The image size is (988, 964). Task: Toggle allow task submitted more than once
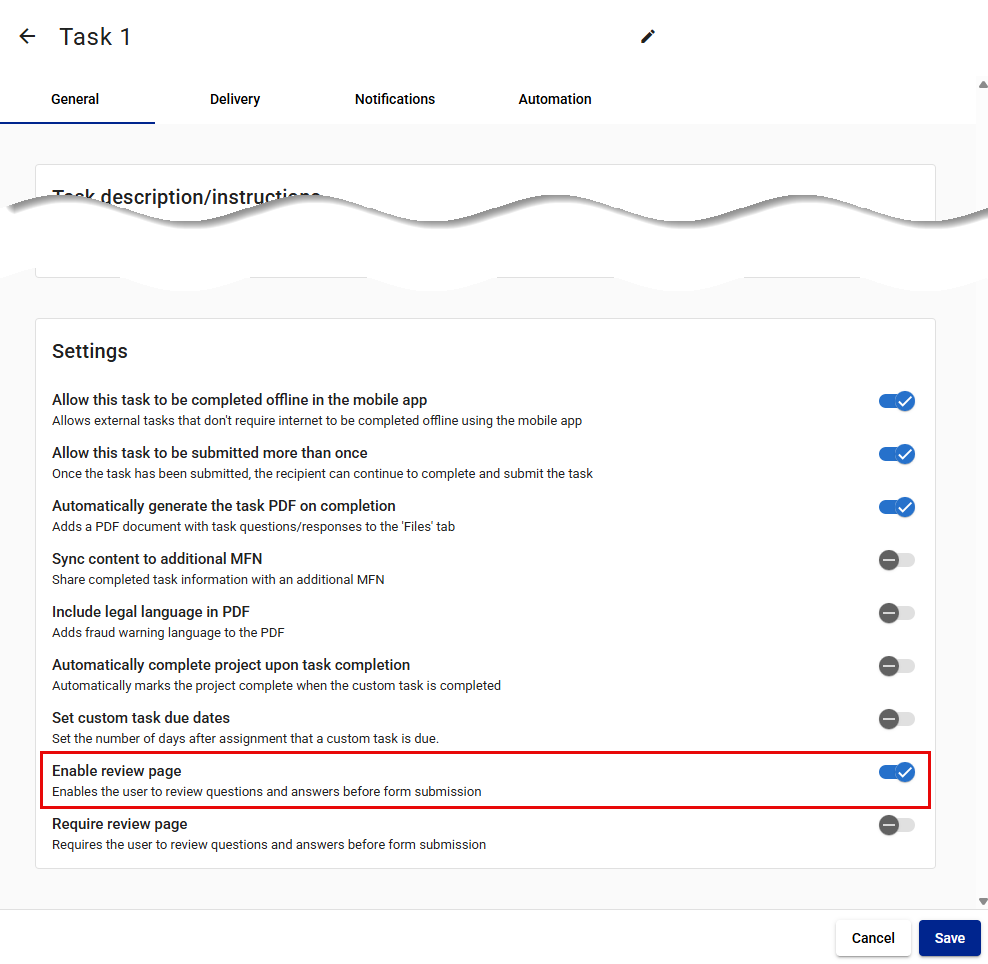[x=897, y=454]
